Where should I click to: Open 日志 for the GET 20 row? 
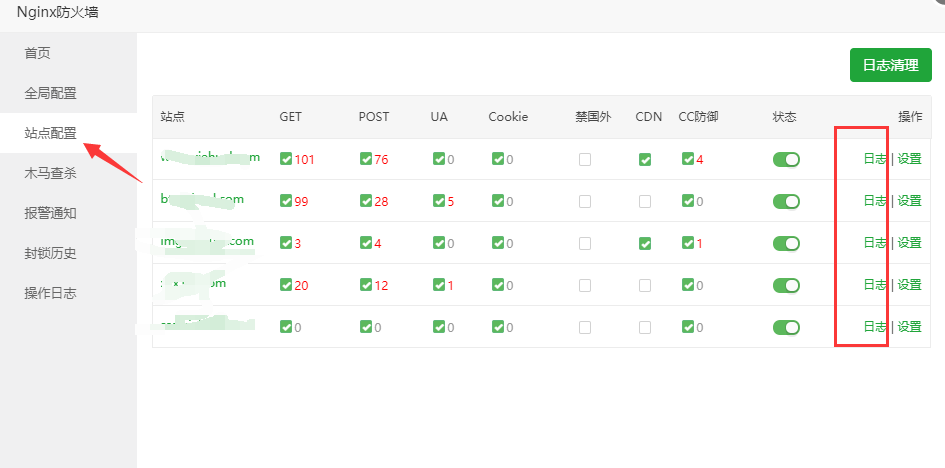[874, 284]
